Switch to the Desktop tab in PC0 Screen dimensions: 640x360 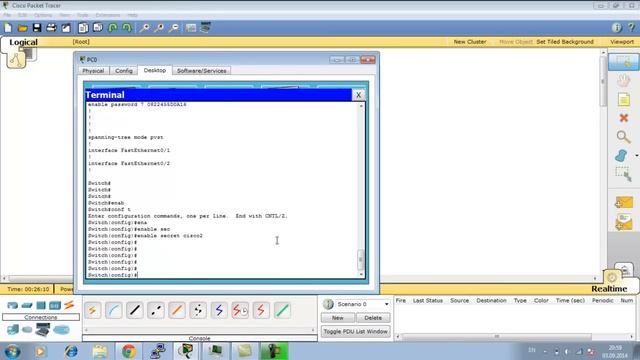(155, 70)
